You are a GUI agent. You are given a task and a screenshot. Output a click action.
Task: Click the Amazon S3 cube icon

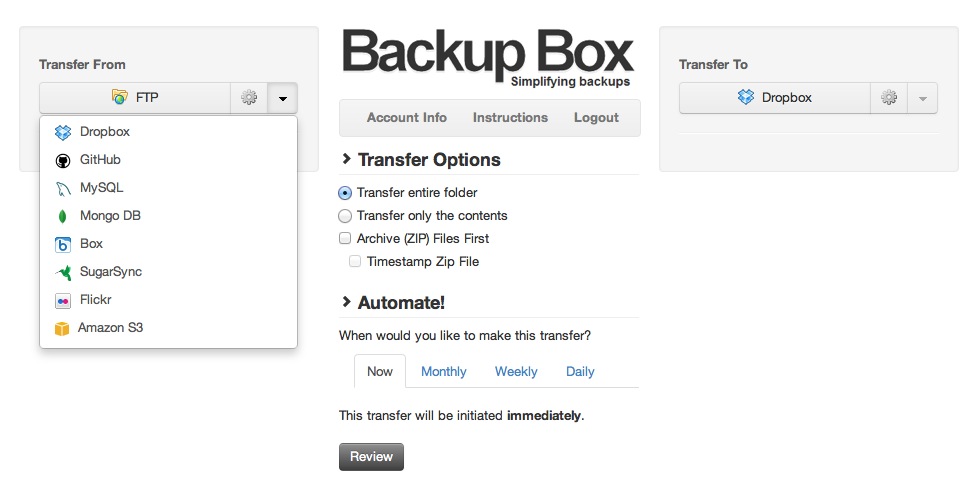(x=62, y=328)
